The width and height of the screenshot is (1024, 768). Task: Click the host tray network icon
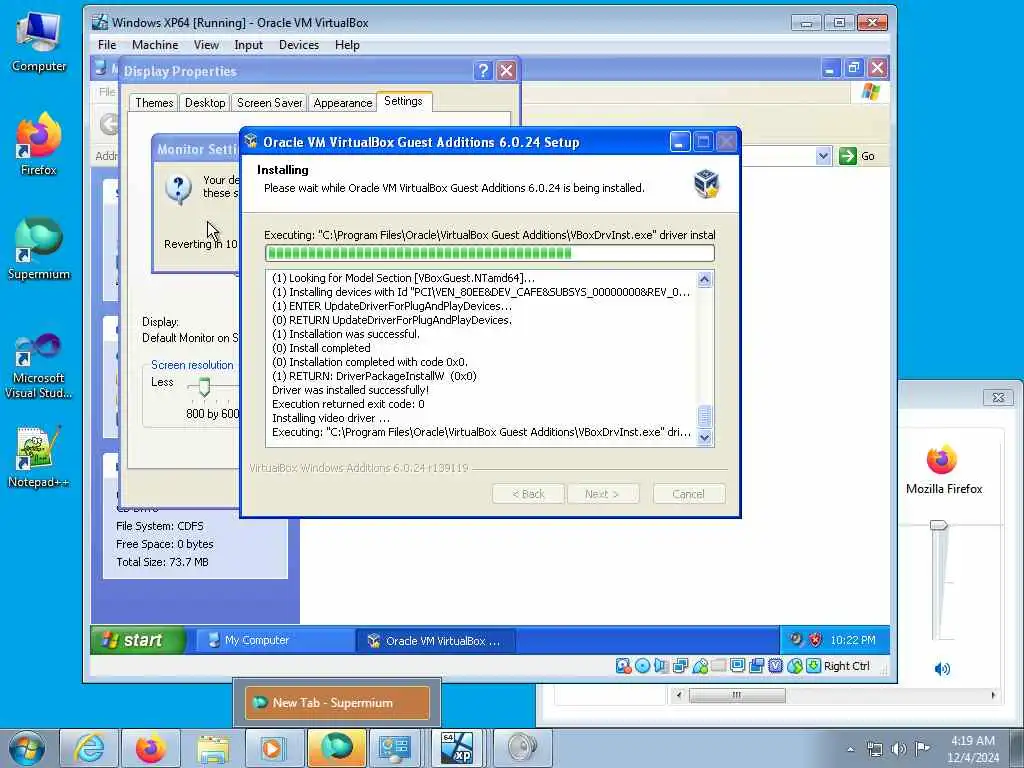tap(874, 748)
